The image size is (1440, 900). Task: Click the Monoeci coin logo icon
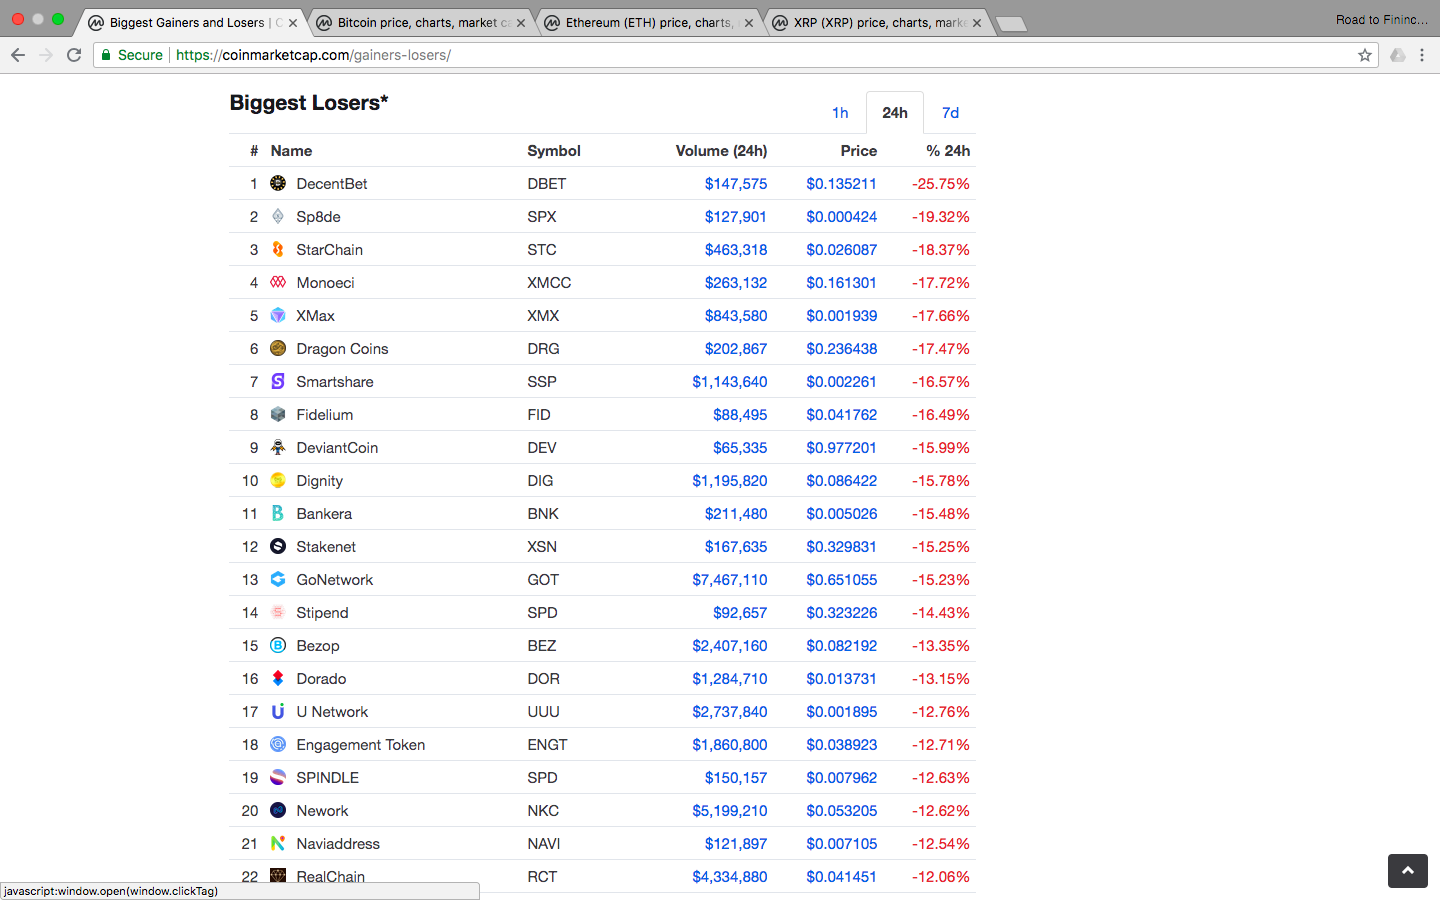(x=278, y=282)
